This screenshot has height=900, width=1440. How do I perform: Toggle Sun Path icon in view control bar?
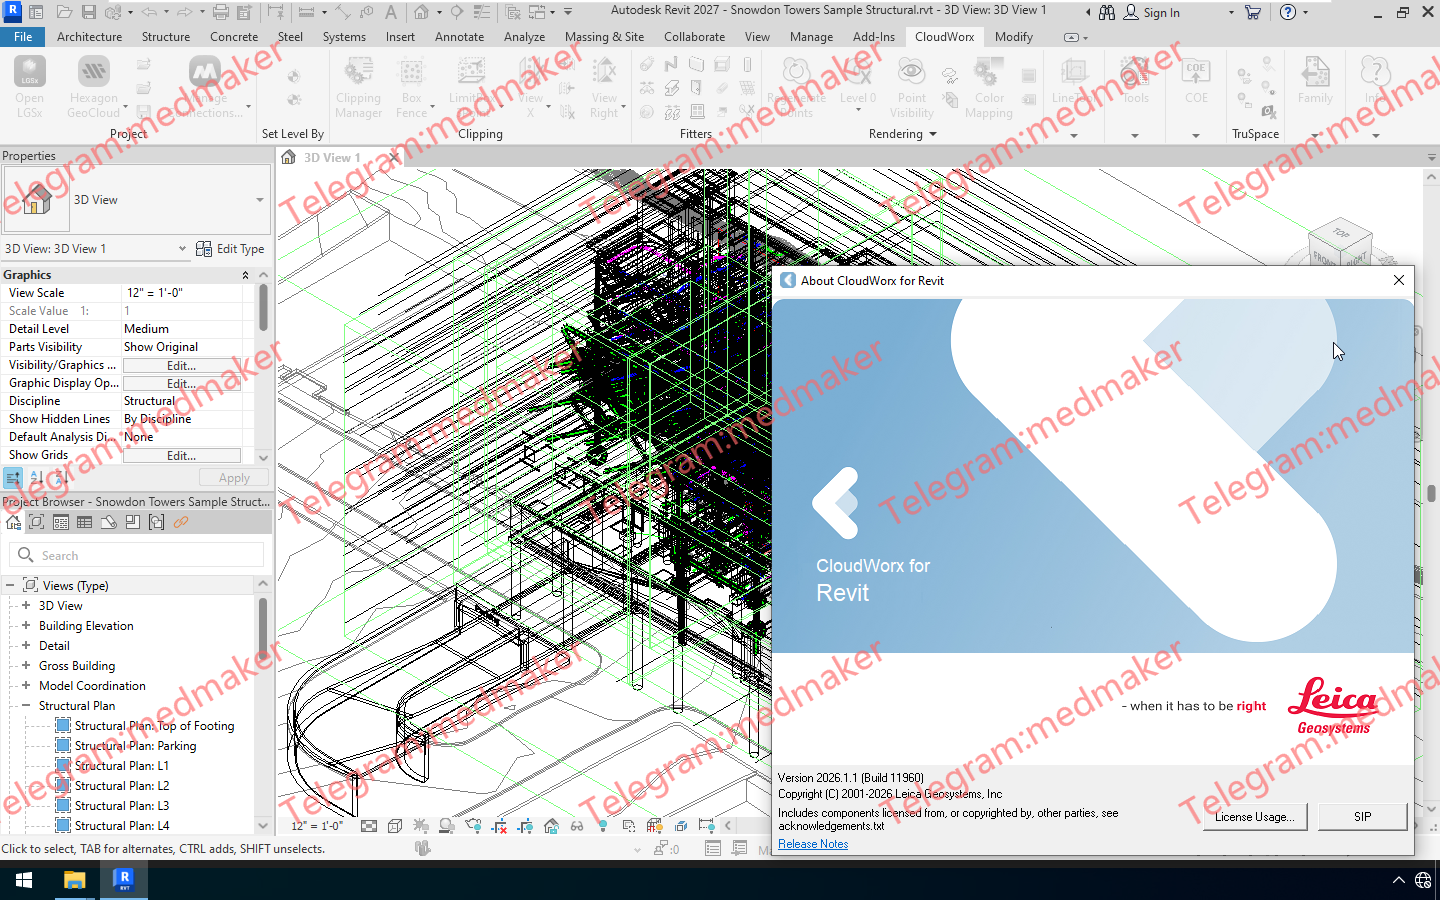point(421,826)
